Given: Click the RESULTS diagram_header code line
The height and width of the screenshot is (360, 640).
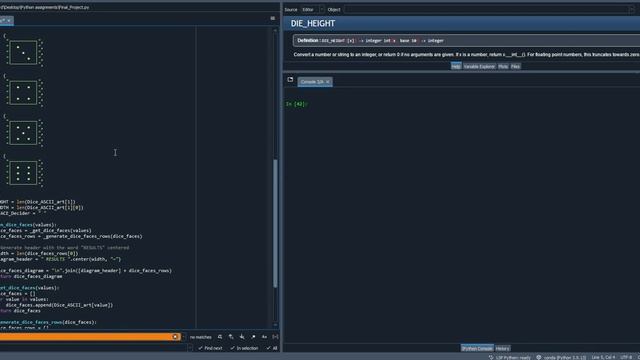Looking at the screenshot, I should (60, 259).
